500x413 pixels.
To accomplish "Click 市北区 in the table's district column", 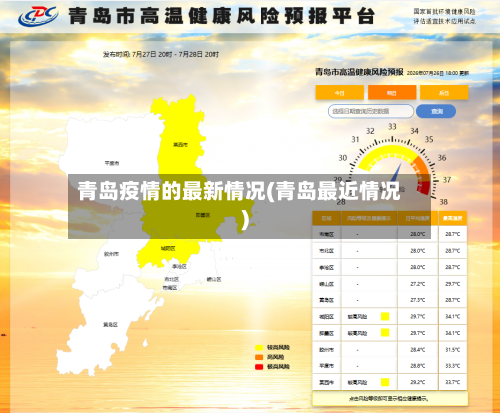I will pyautogui.click(x=326, y=251).
